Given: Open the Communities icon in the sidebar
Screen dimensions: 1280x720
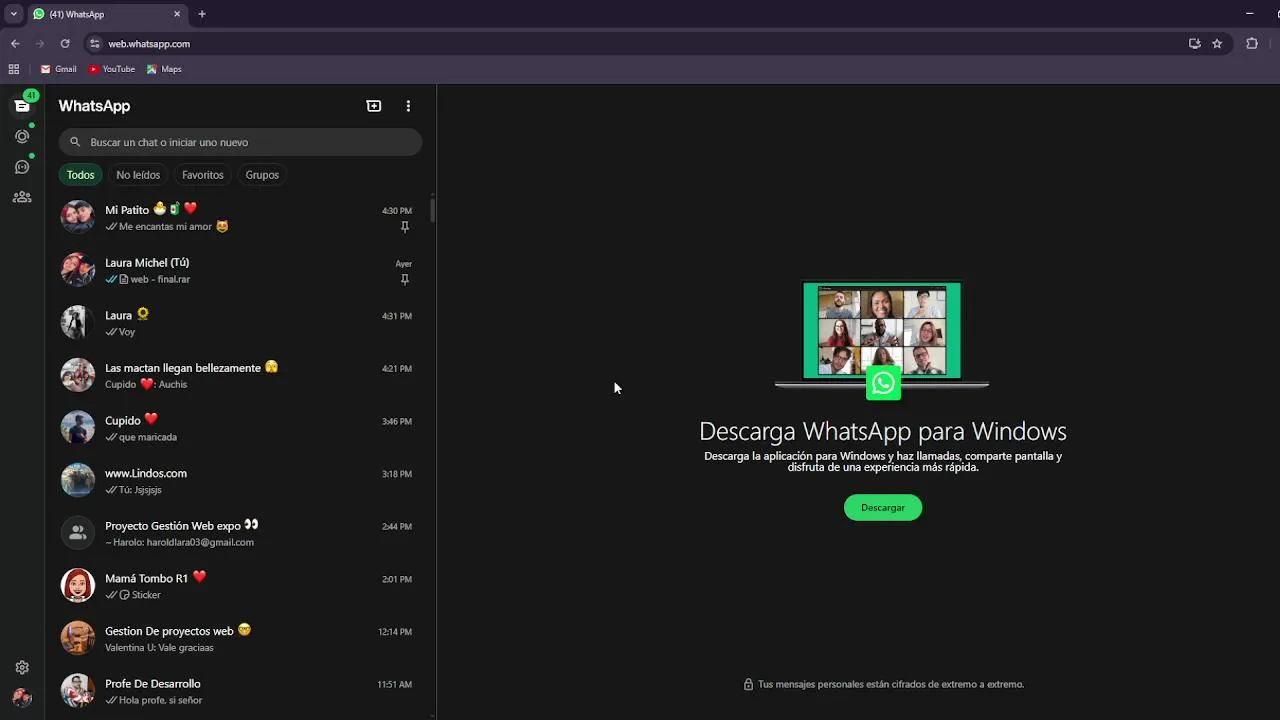Looking at the screenshot, I should 22,197.
